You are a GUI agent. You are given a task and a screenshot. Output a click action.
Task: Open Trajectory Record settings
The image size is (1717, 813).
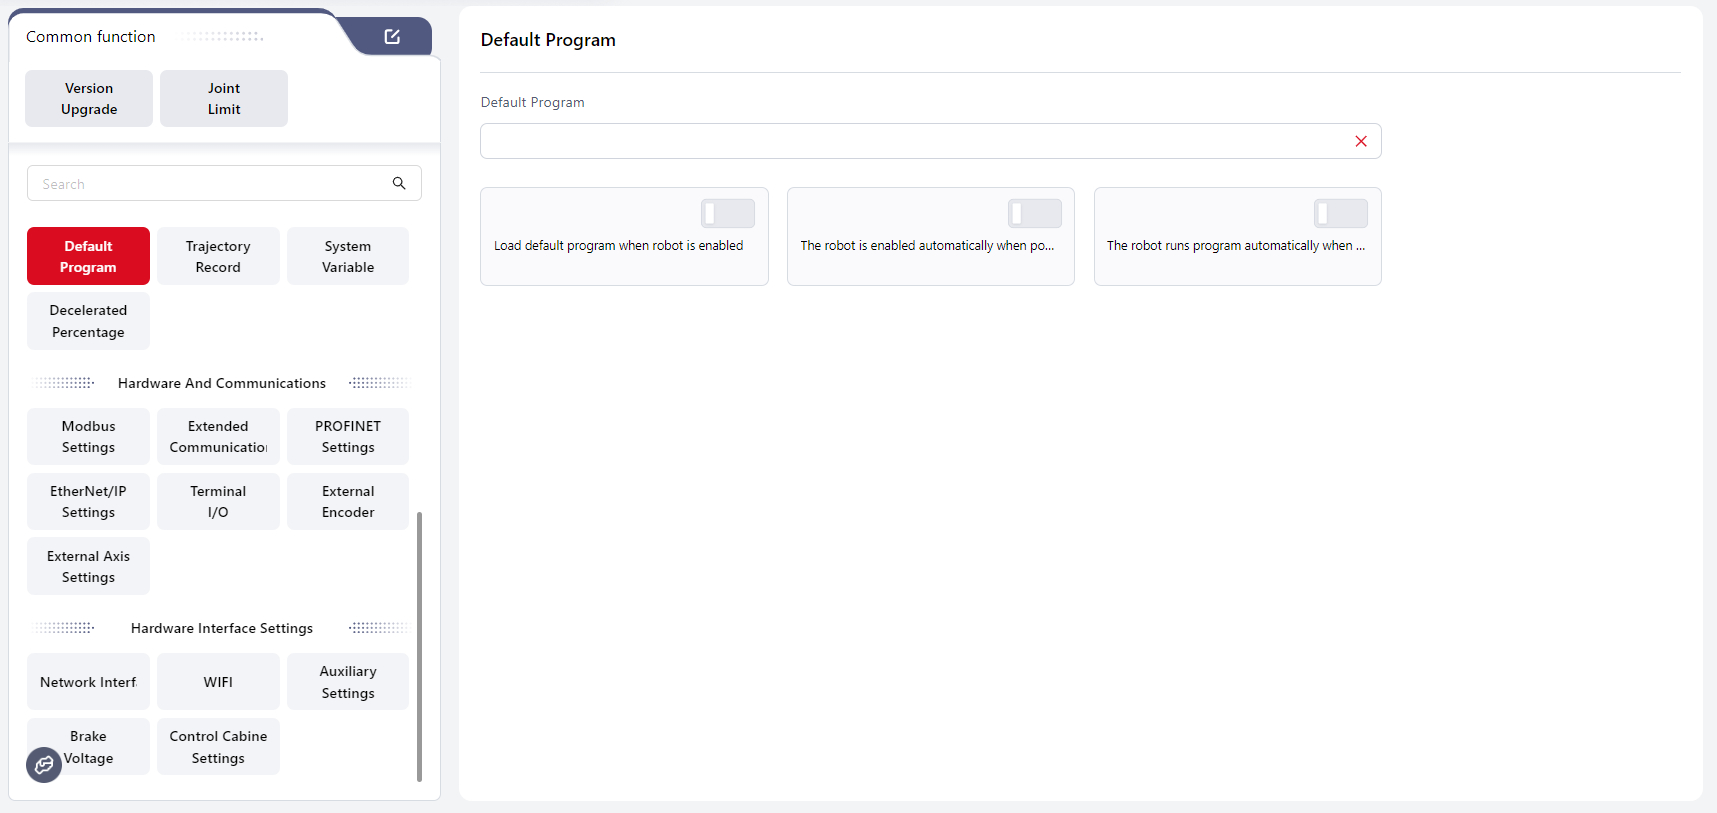pos(218,256)
